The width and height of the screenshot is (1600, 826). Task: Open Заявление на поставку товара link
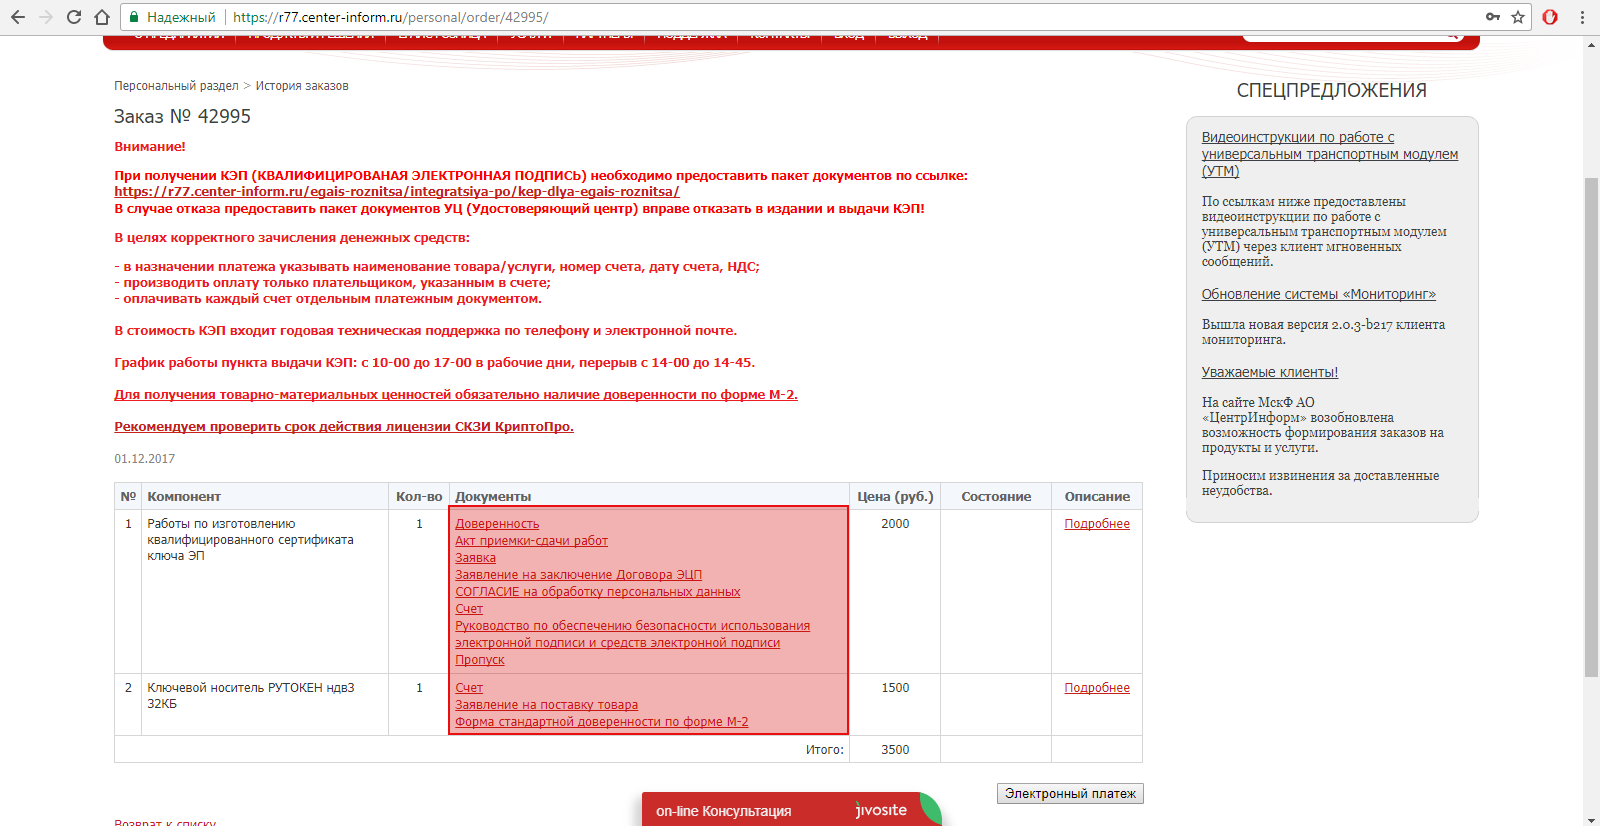546,705
